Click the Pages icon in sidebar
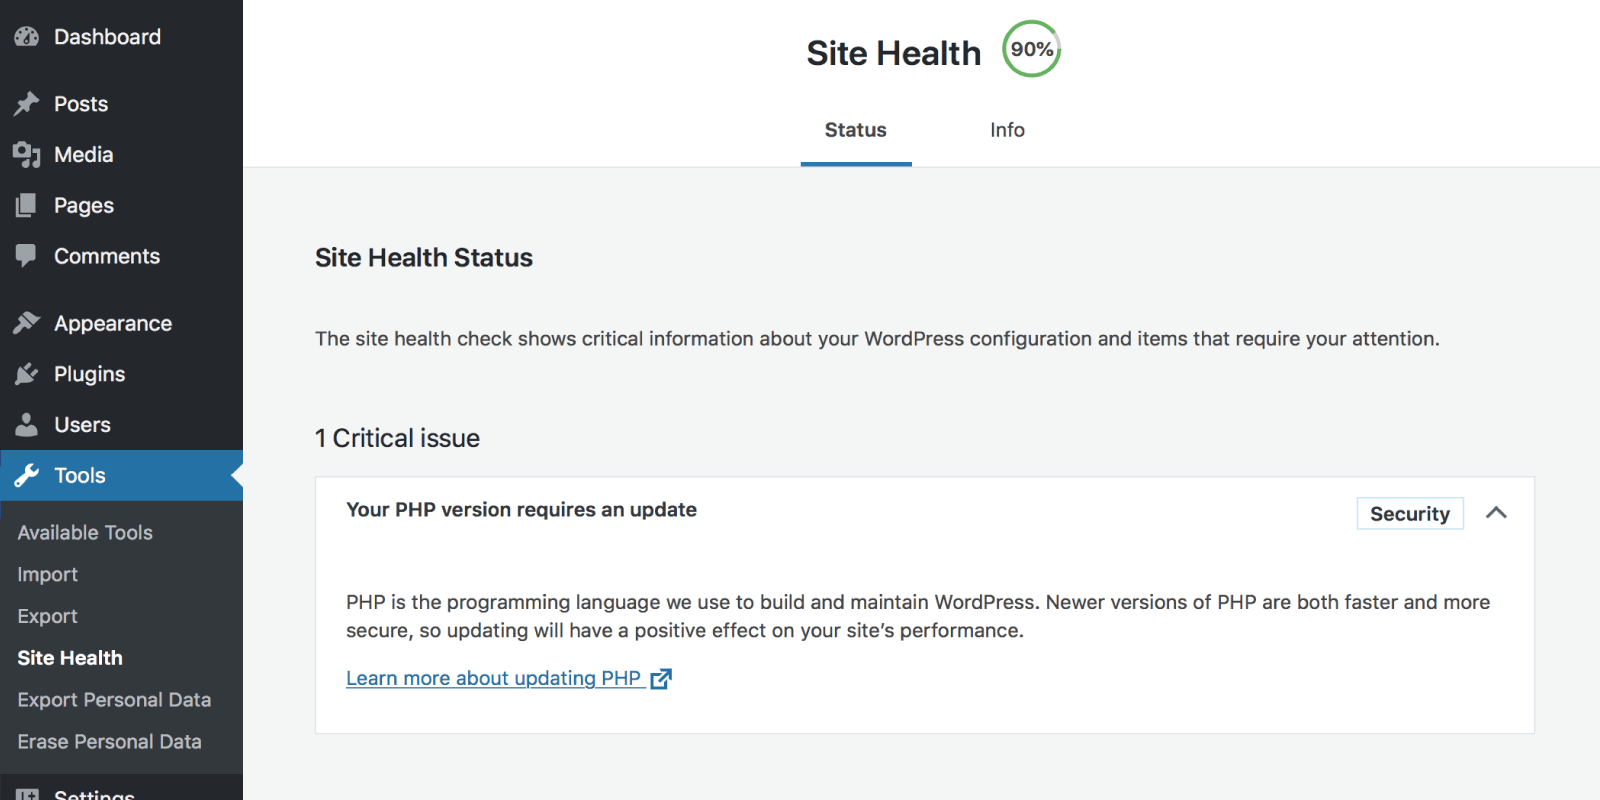Viewport: 1600px width, 800px height. point(27,206)
